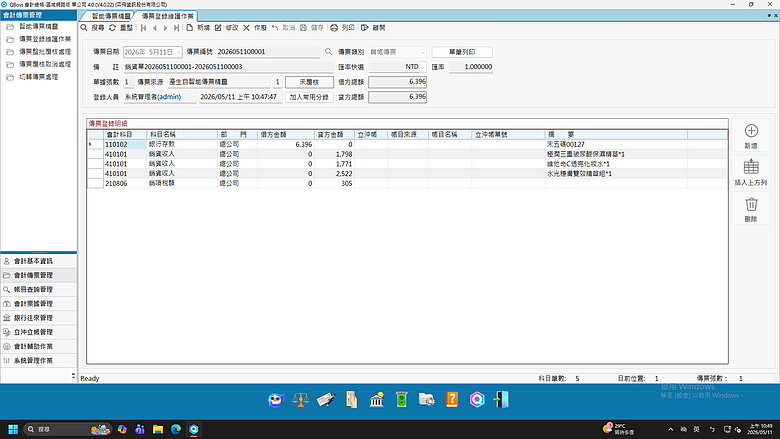Select the 傳票登錄維護作業 tab
Image resolution: width=780 pixels, height=439 pixels.
point(167,16)
